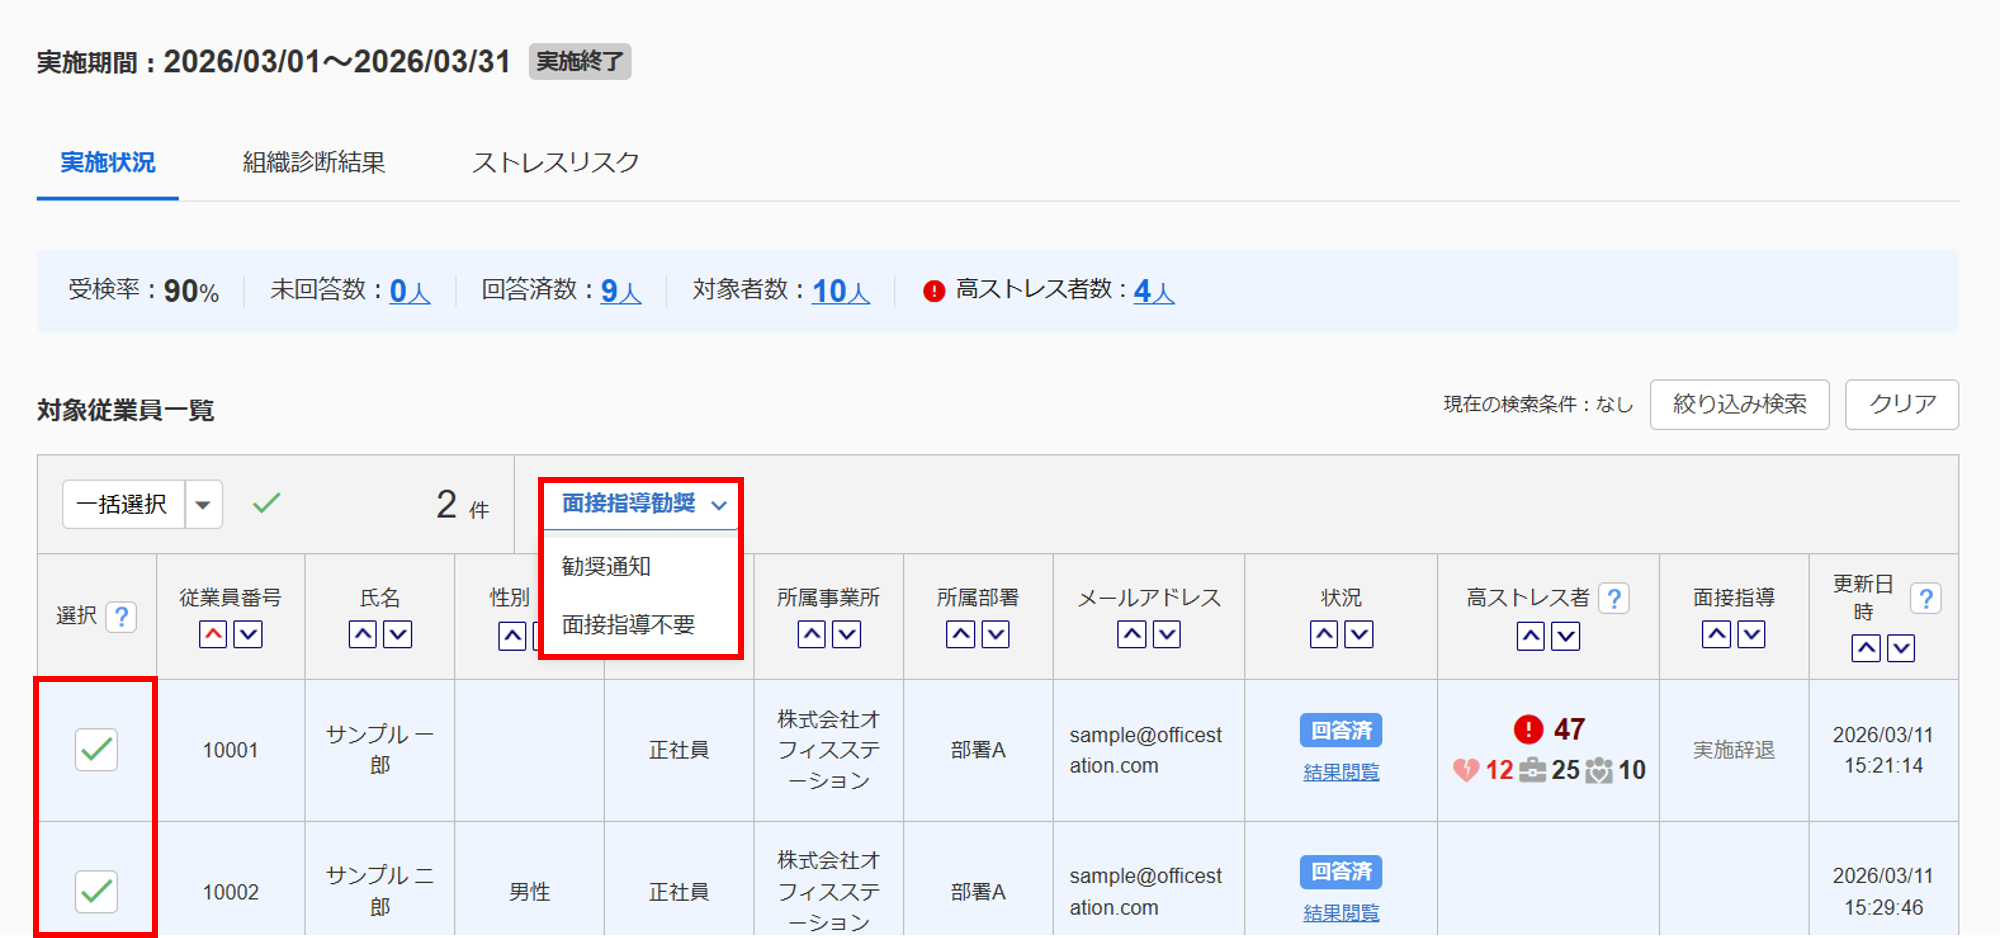This screenshot has width=2000, height=938.
Task: Open 結果閲覧 link for employee 10001
Action: tap(1341, 772)
